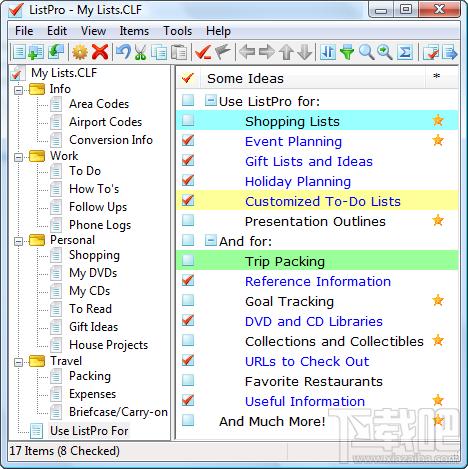Viewport: 468px width, 469px height.
Task: Select the Airport Codes list
Action: [105, 122]
